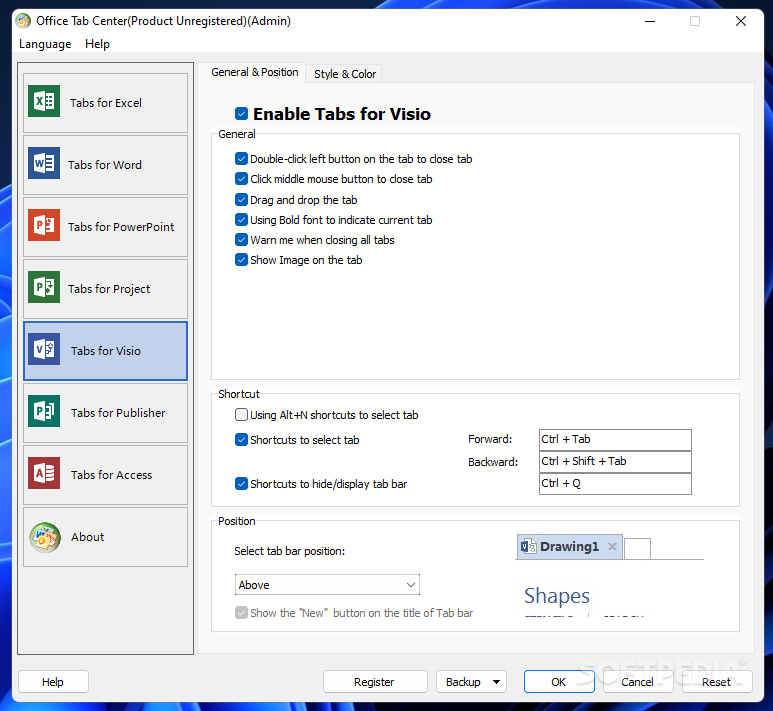This screenshot has width=773, height=711.
Task: Click the Backward shortcut field Ctrl + Shift + Tab
Action: click(x=615, y=462)
